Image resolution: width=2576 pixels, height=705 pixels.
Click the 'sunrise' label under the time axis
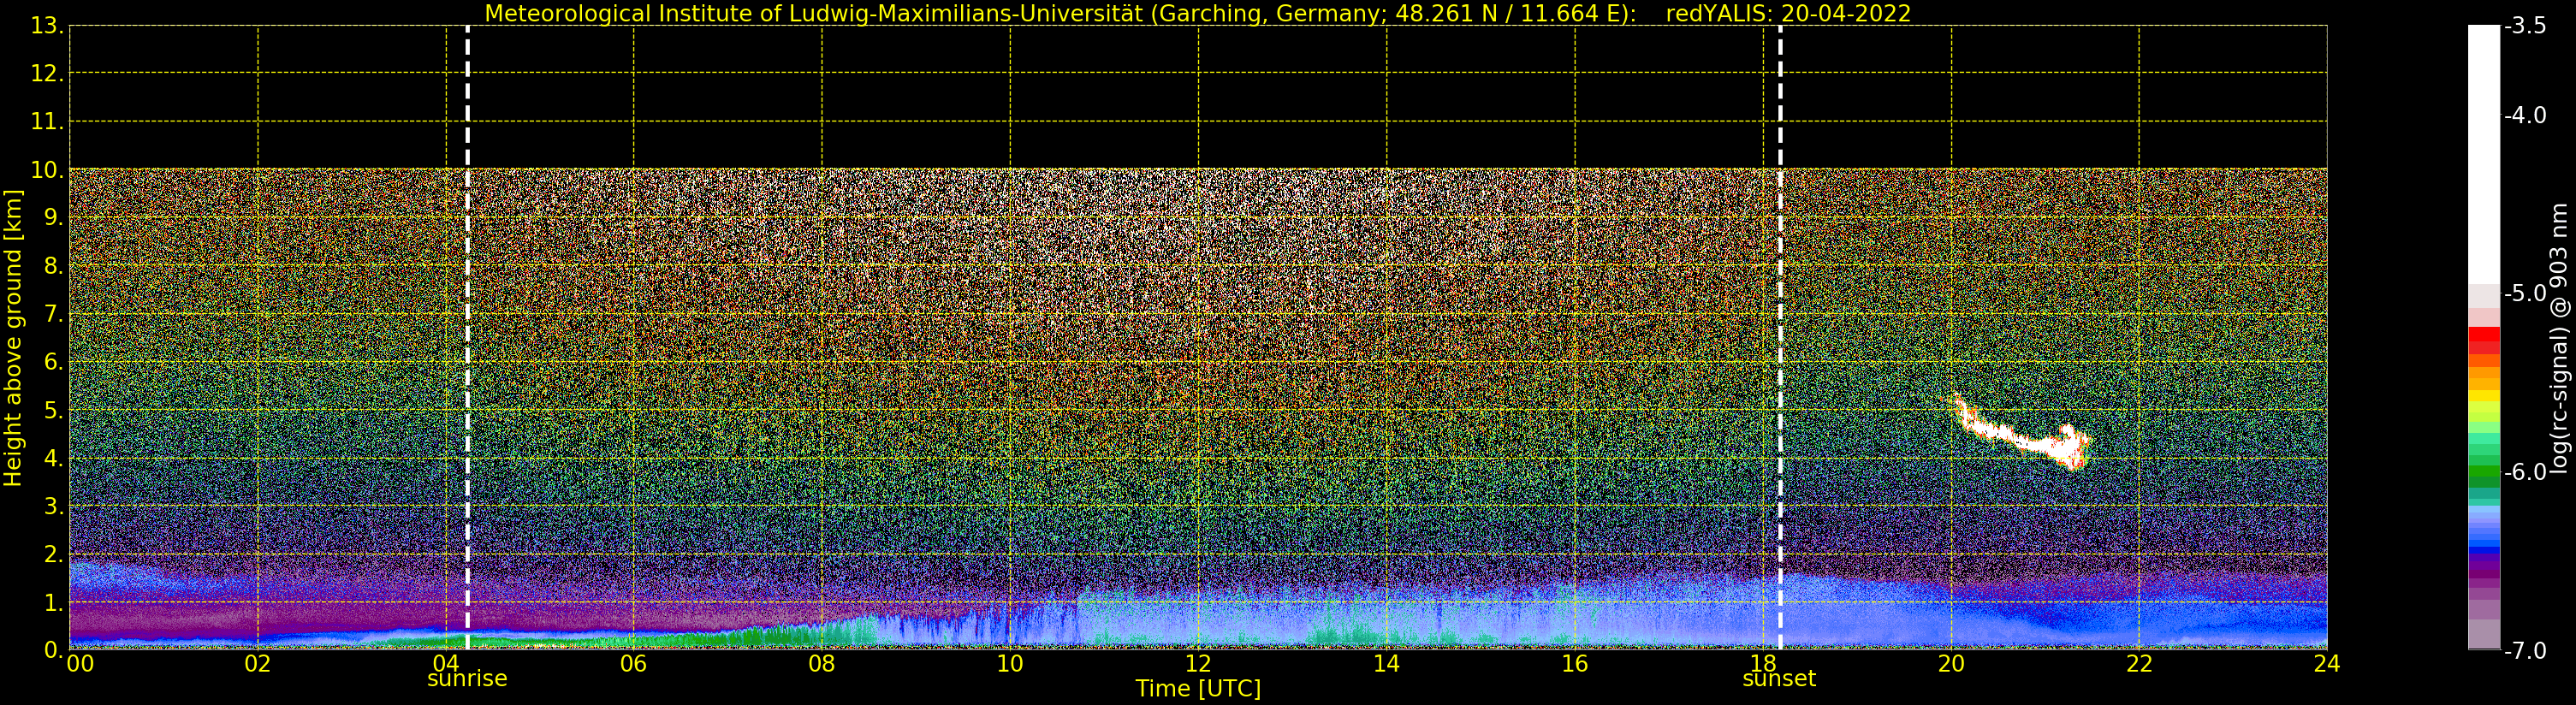pyautogui.click(x=467, y=679)
